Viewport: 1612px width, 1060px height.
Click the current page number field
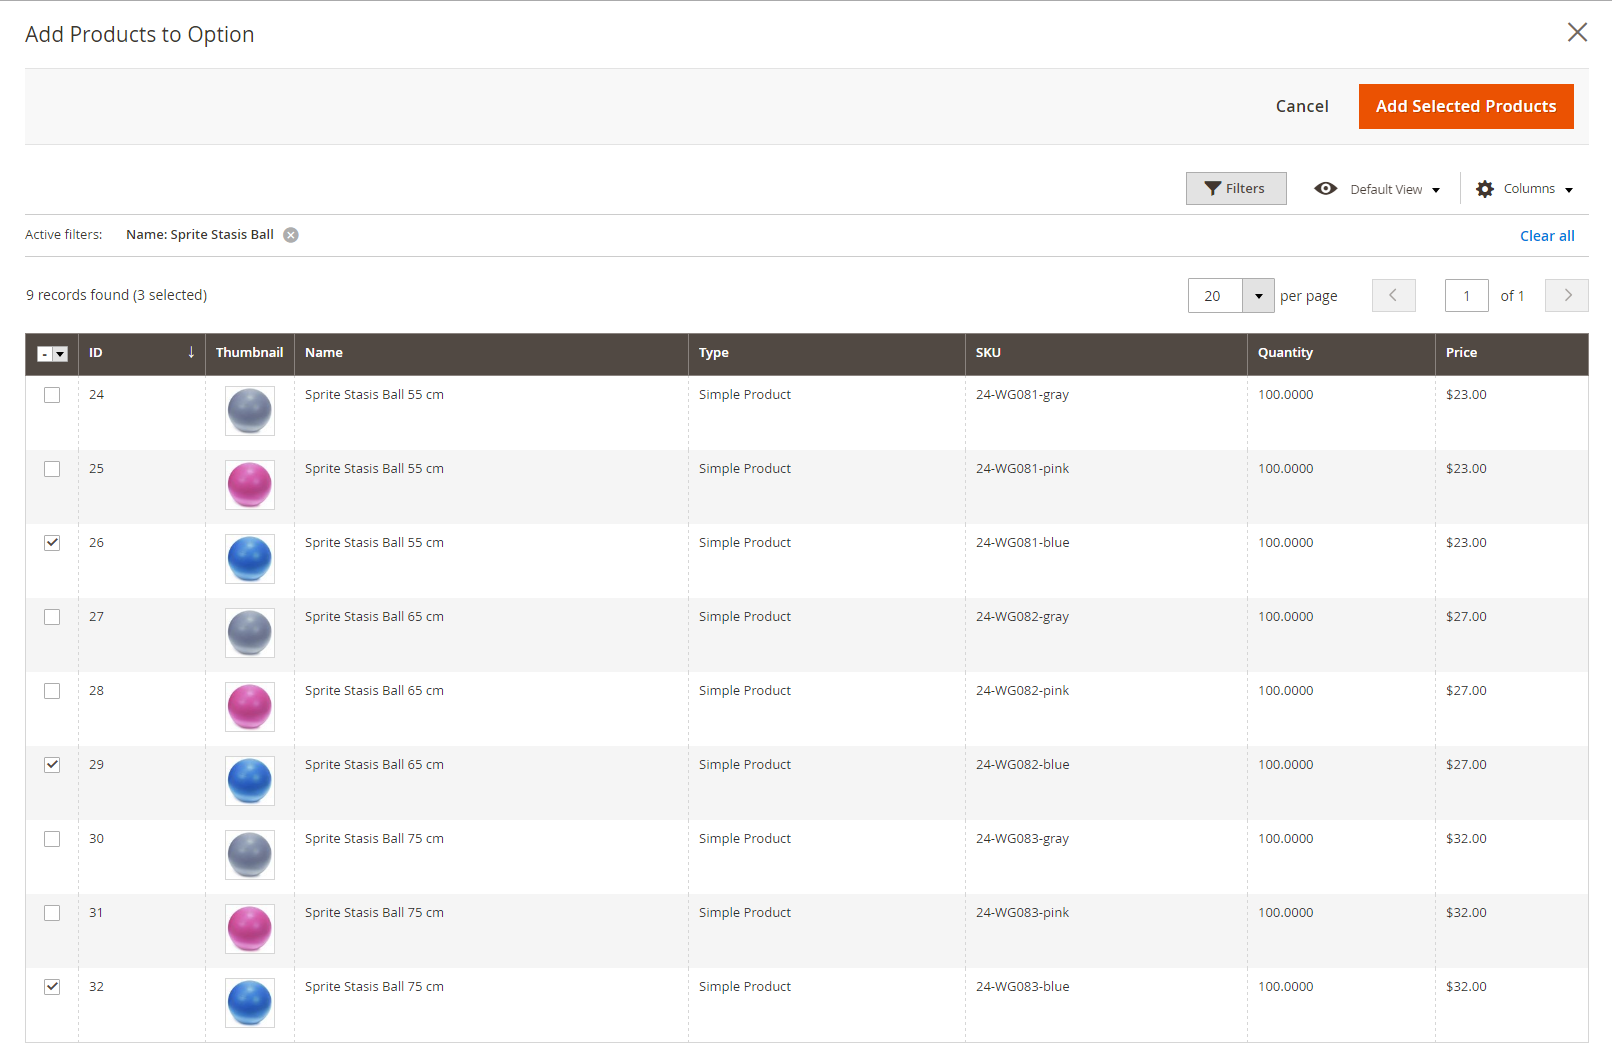[x=1467, y=296]
